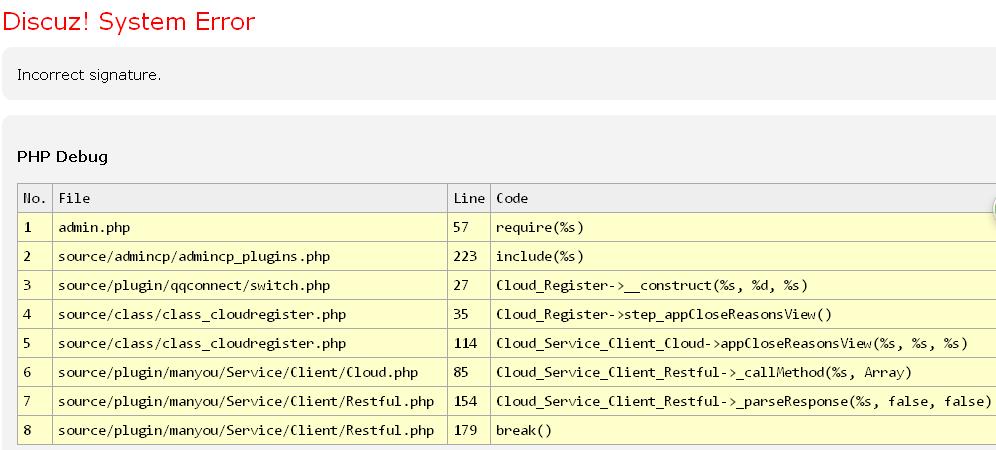This screenshot has height=450, width=996.
Task: Click the break() code cell
Action: click(x=523, y=430)
